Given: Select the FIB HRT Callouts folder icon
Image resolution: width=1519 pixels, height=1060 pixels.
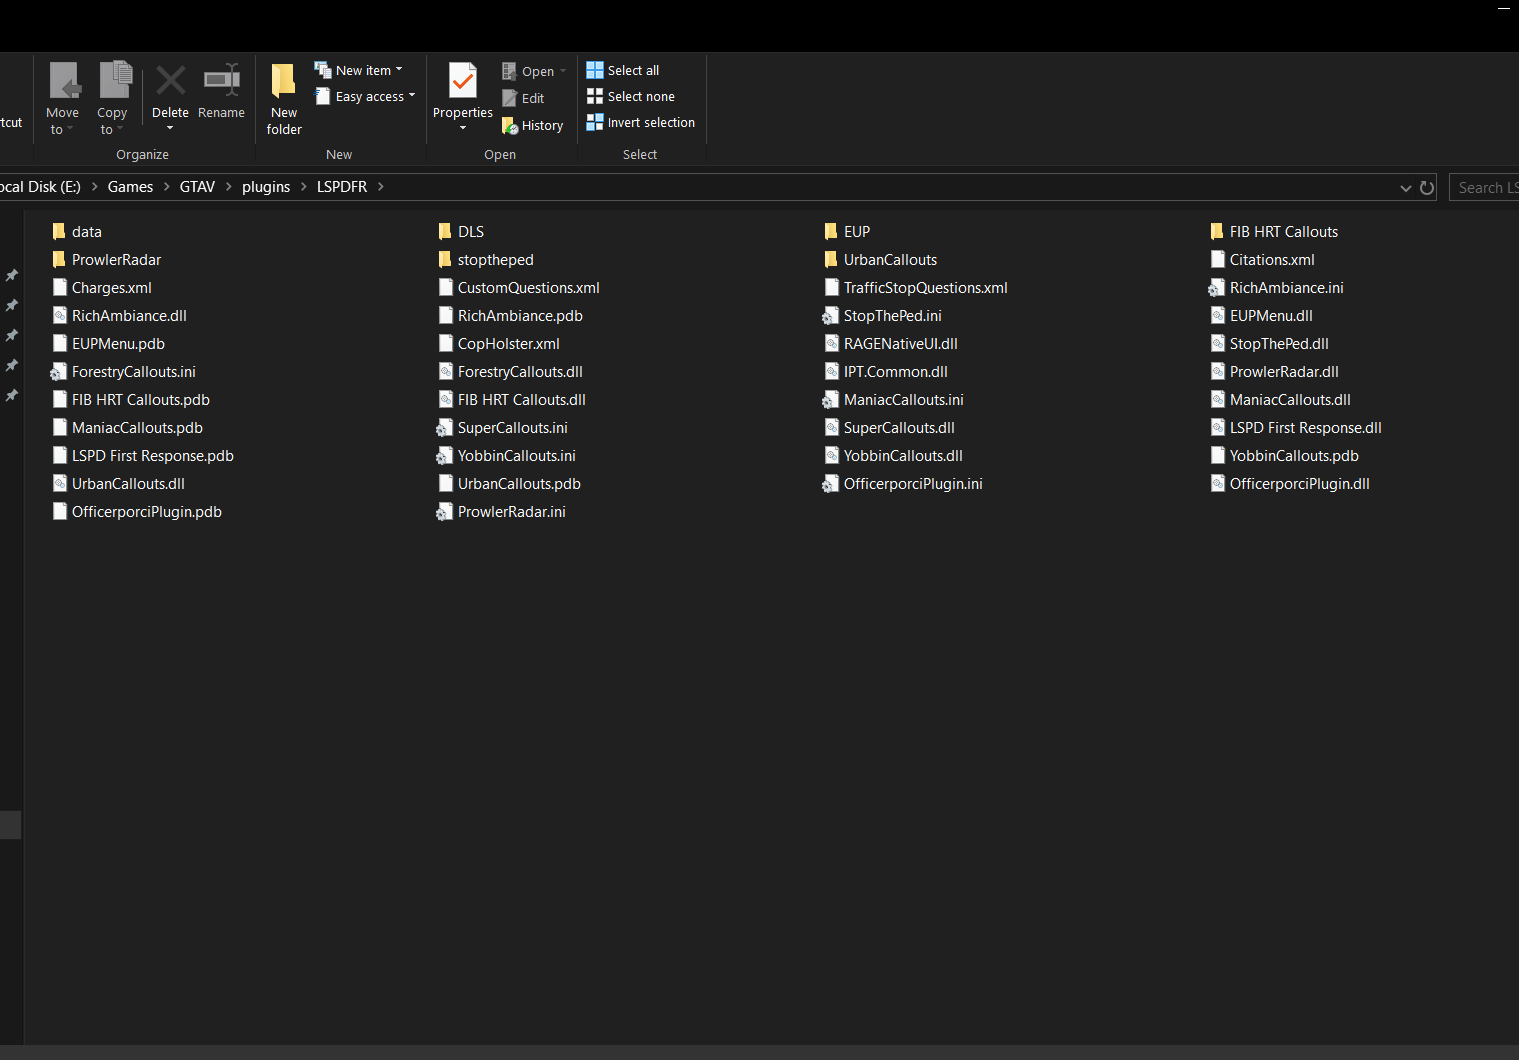Looking at the screenshot, I should click(1217, 231).
